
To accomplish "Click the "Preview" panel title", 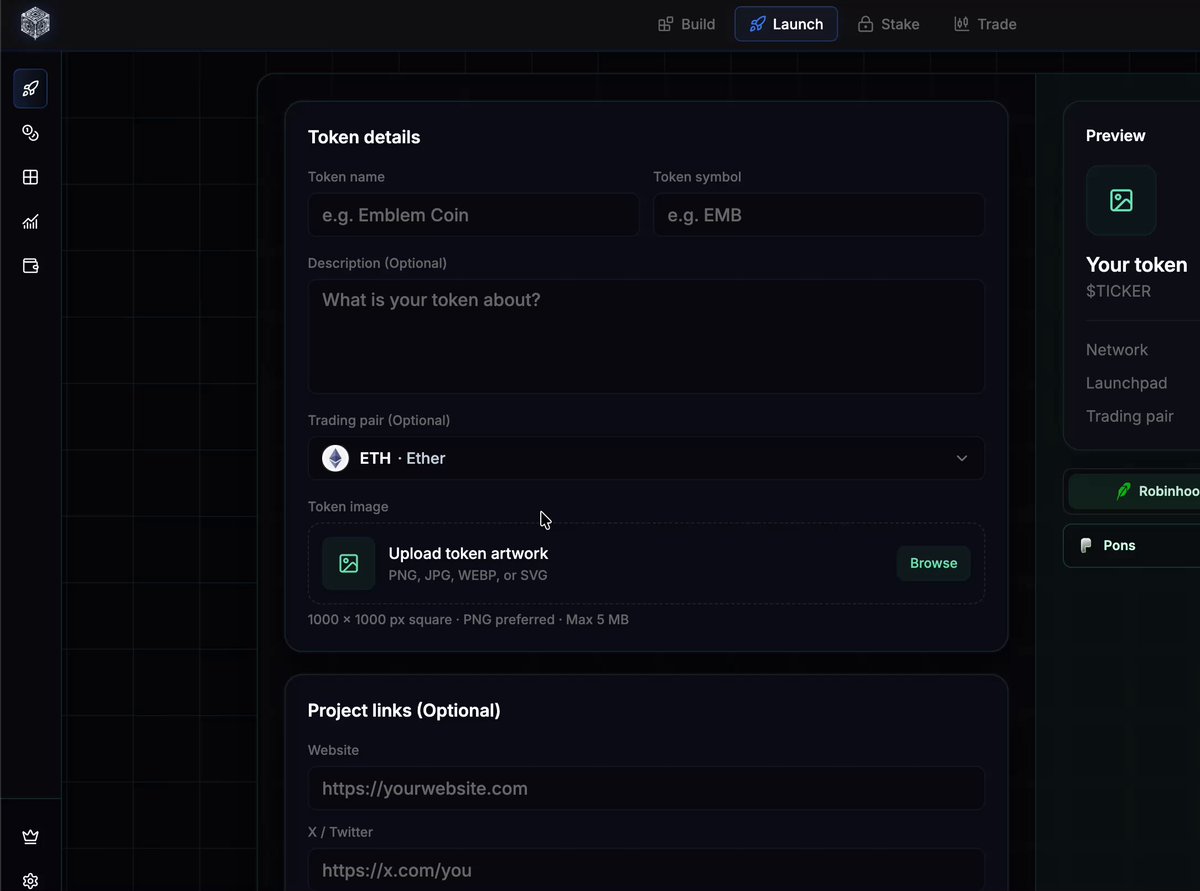I will [1116, 136].
